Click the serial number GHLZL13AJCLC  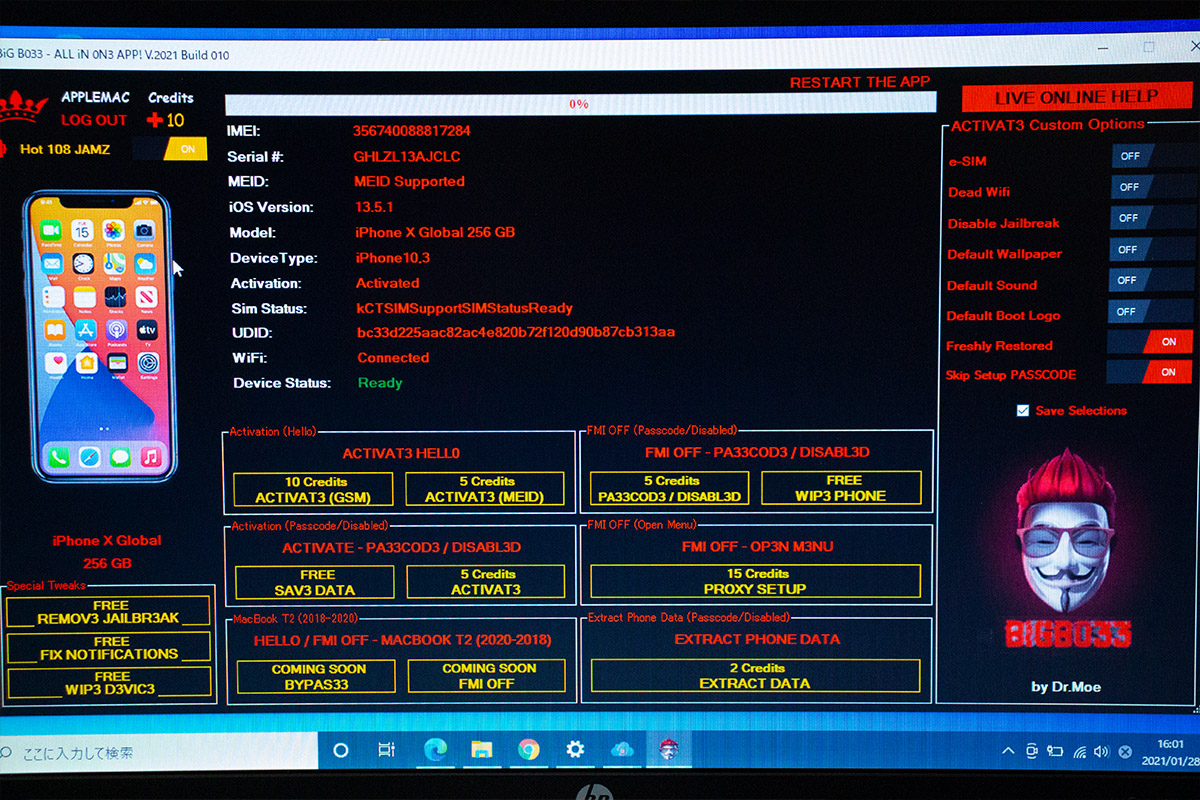[x=407, y=157]
